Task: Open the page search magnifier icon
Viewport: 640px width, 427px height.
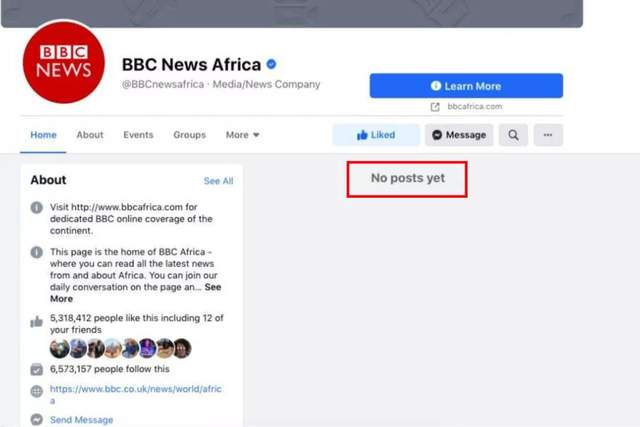Action: [x=513, y=135]
